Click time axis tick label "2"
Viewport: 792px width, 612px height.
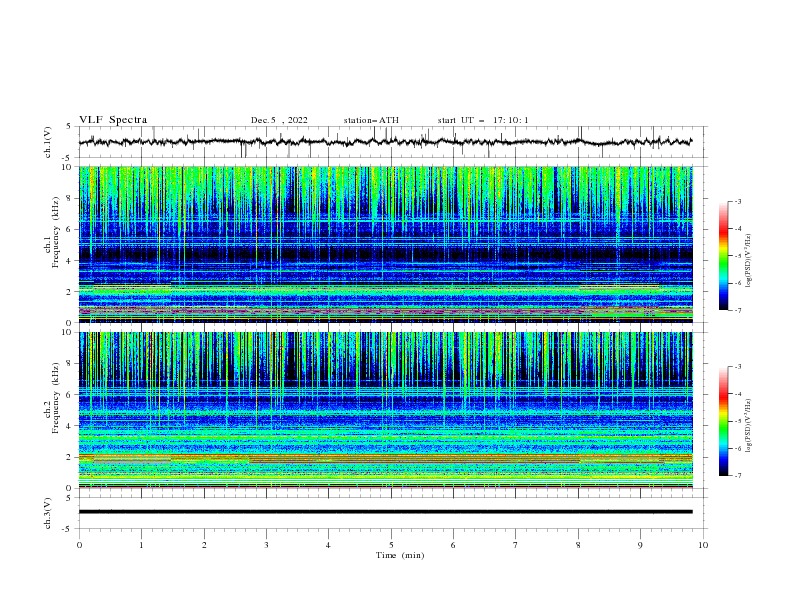204,545
